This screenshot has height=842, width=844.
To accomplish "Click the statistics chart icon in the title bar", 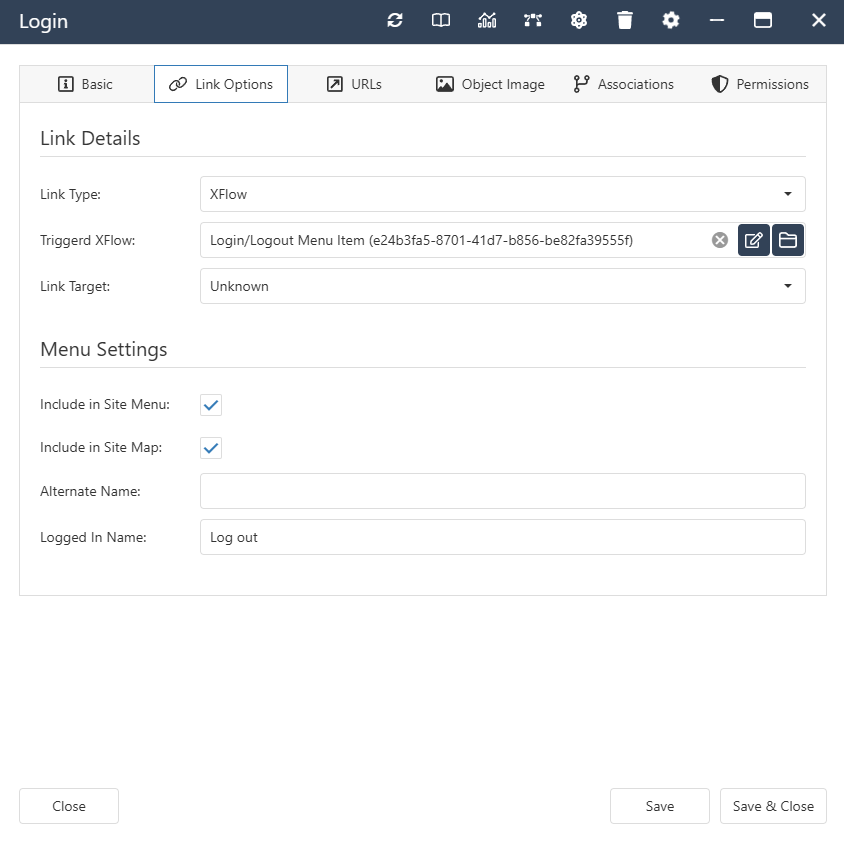I will pyautogui.click(x=486, y=20).
